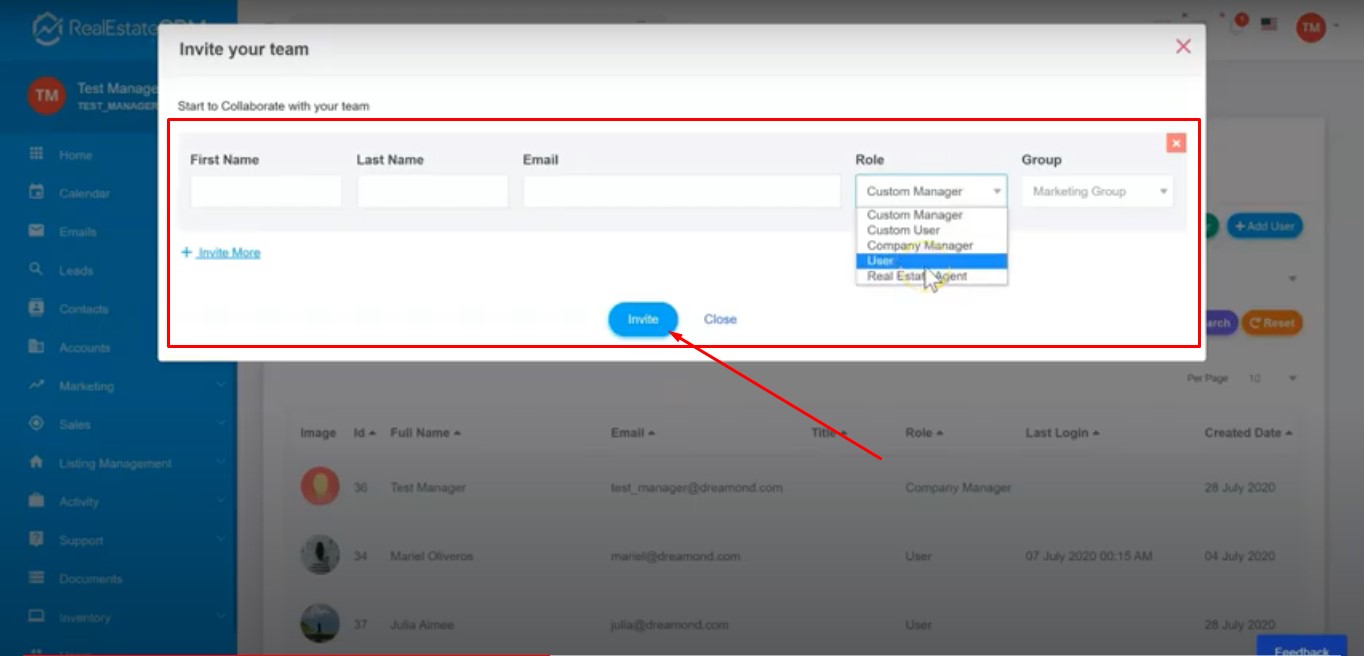Choose Real Estate Agent role option
The image size is (1364, 656).
pyautogui.click(x=917, y=276)
